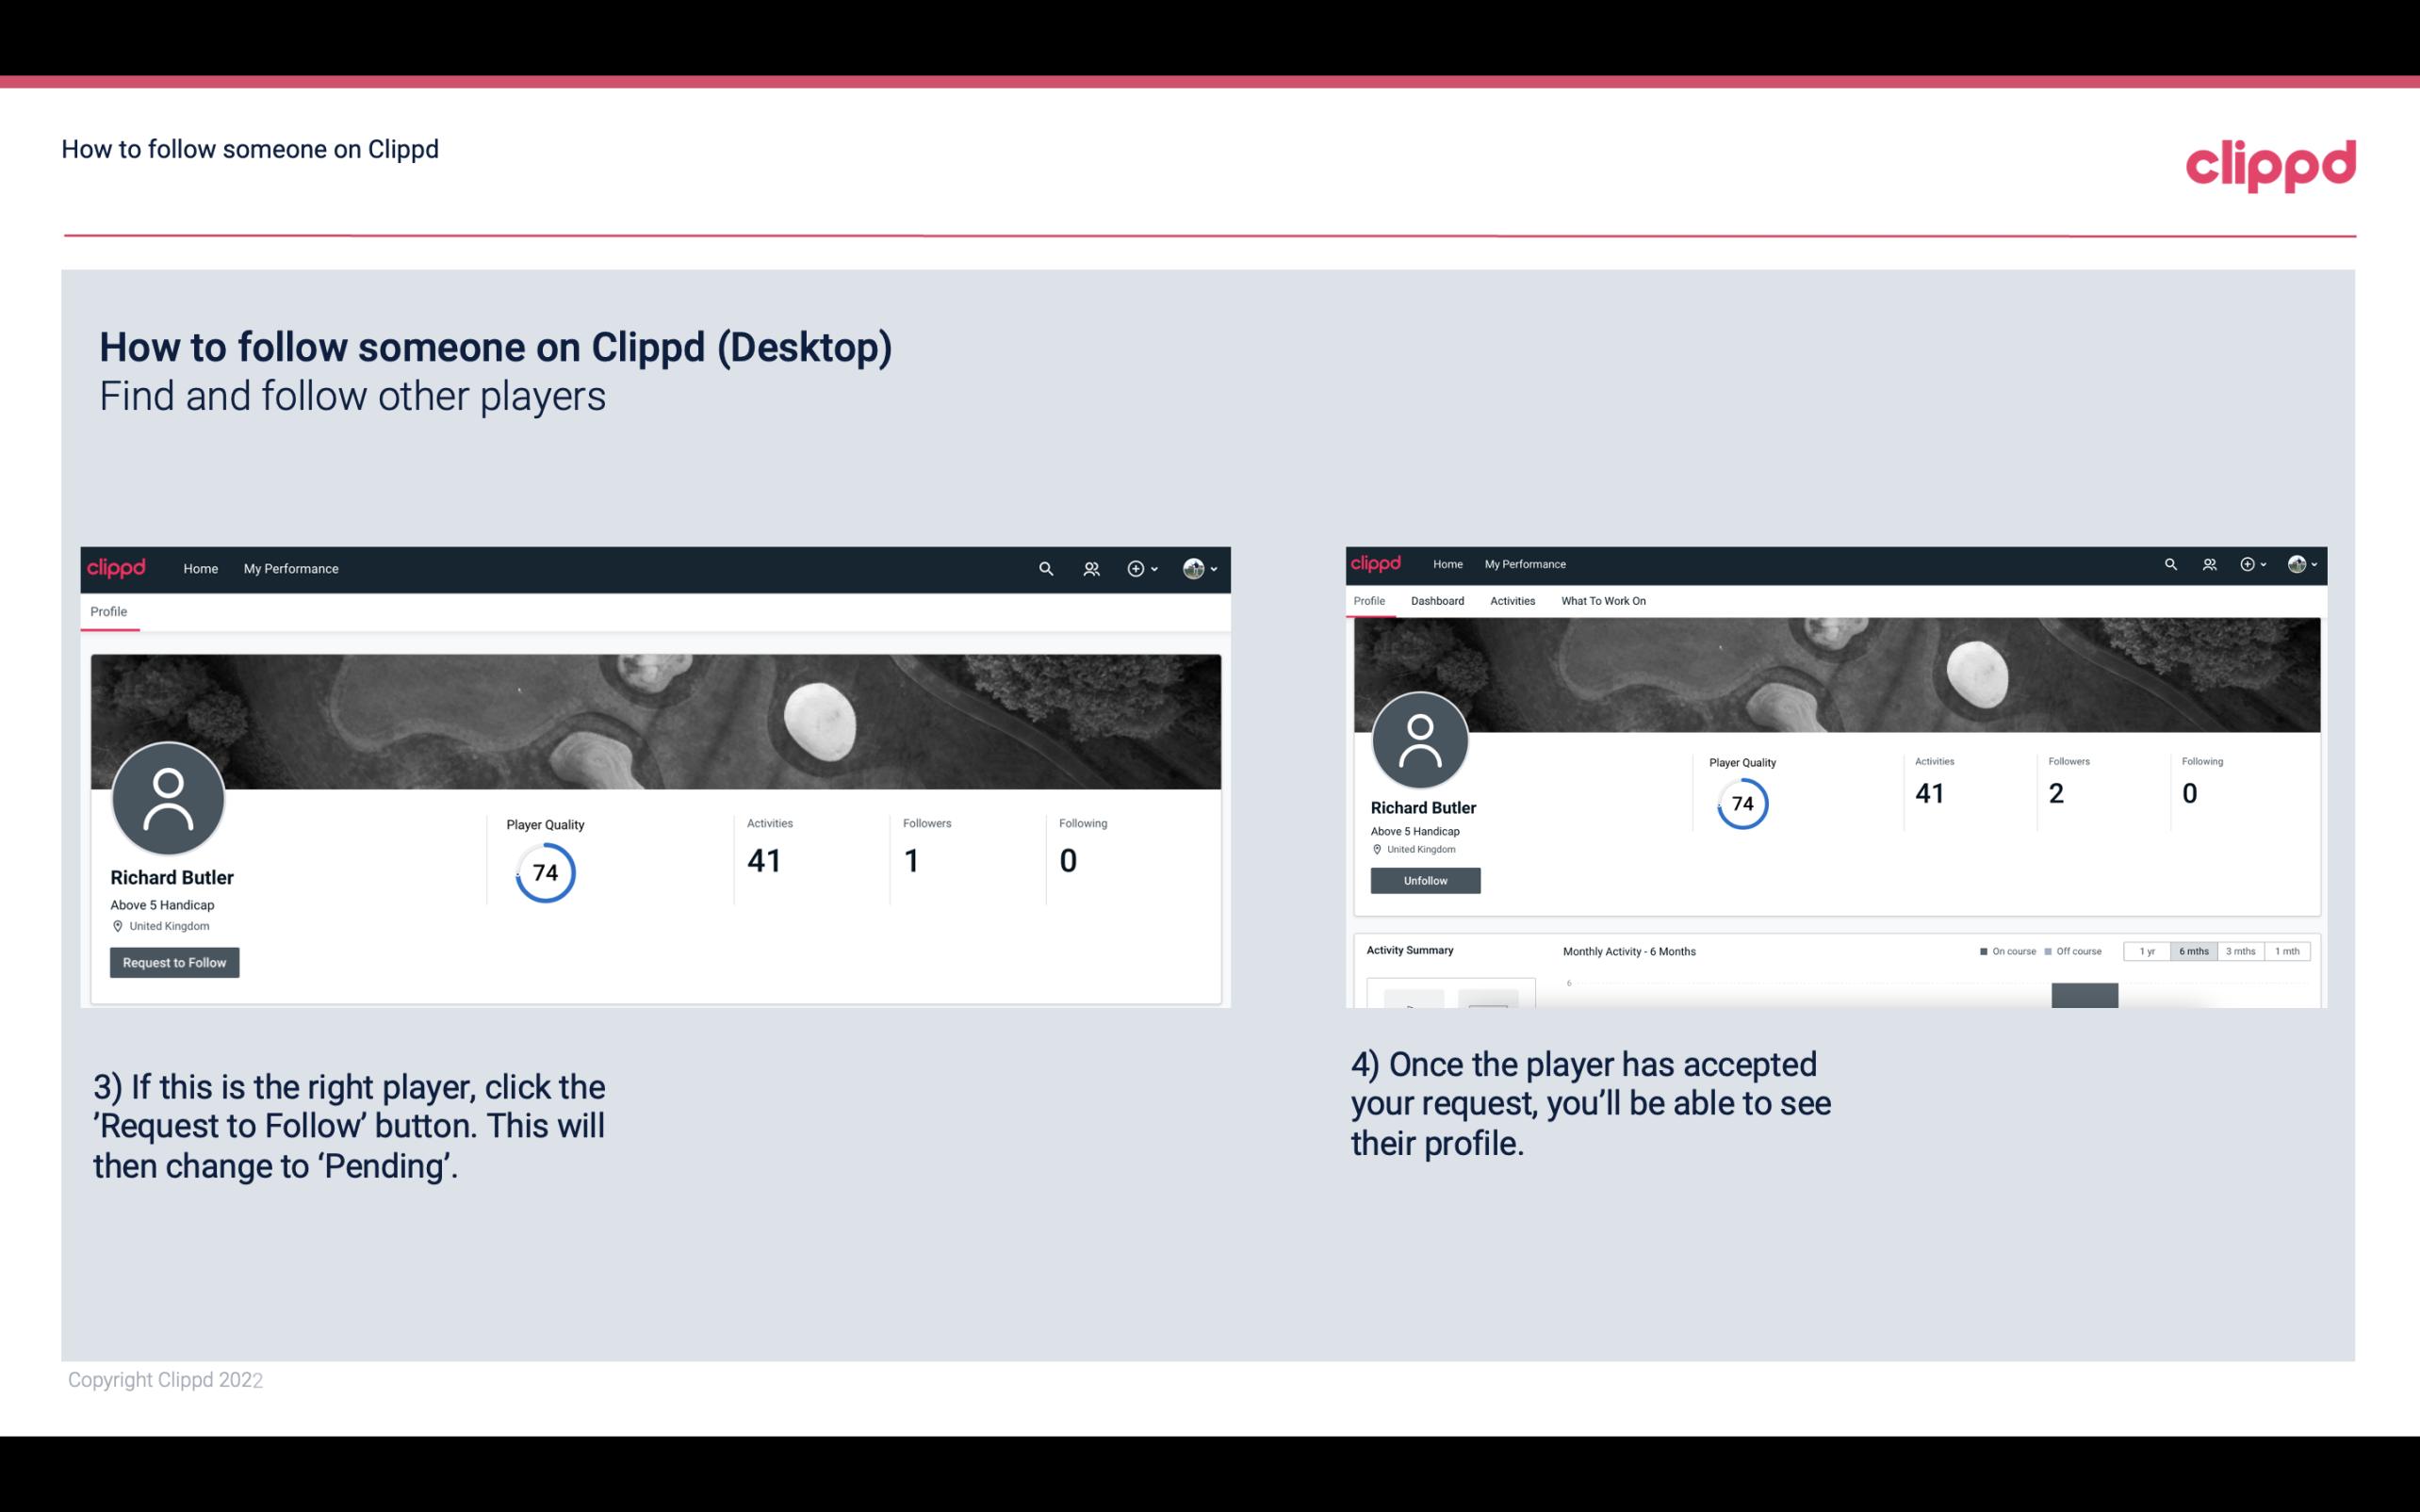The image size is (2420, 1512).
Task: Select the '1 yr' activity duration slider
Action: point(2149,950)
